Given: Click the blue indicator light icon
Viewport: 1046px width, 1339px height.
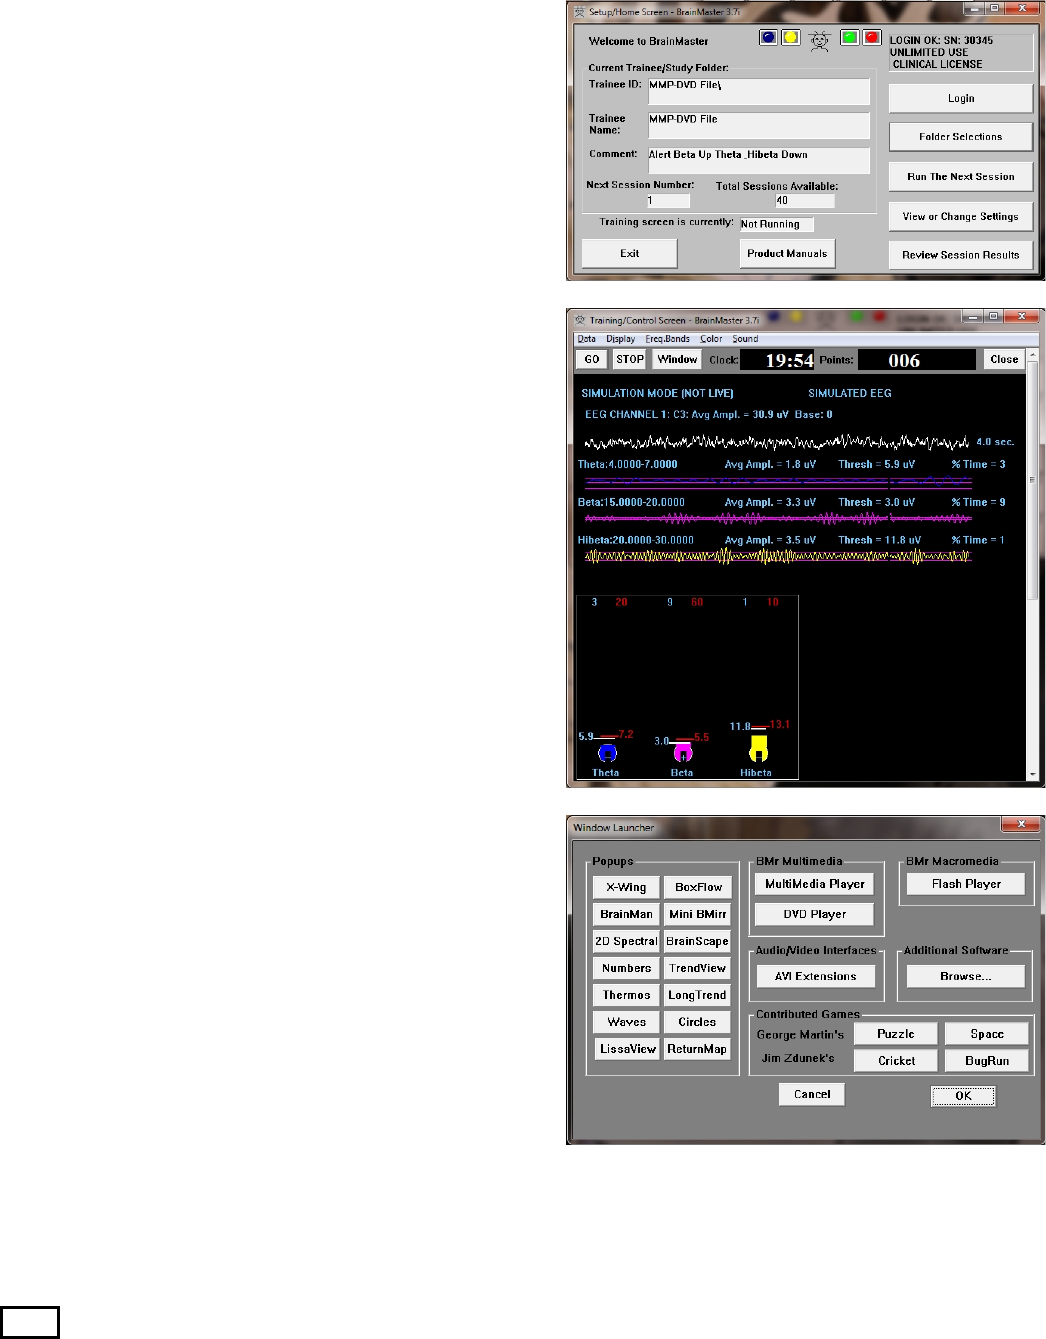Looking at the screenshot, I should (x=768, y=38).
